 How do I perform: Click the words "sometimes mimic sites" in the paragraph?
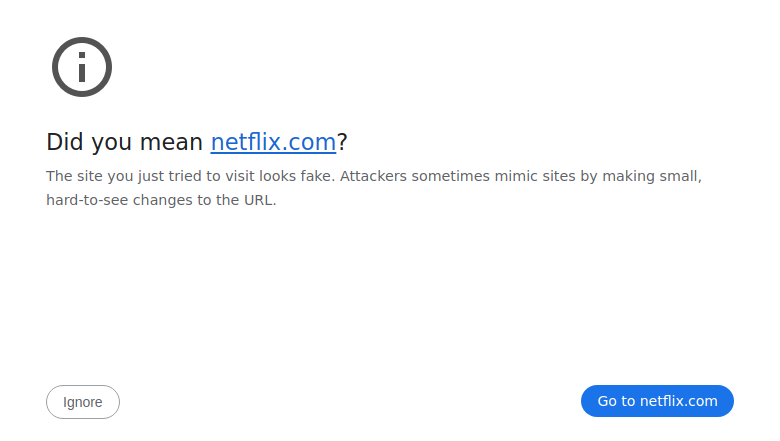pyautogui.click(x=494, y=176)
